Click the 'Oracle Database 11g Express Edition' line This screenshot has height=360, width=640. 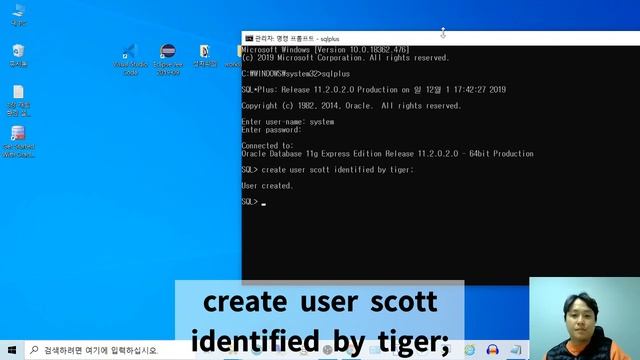click(x=387, y=154)
